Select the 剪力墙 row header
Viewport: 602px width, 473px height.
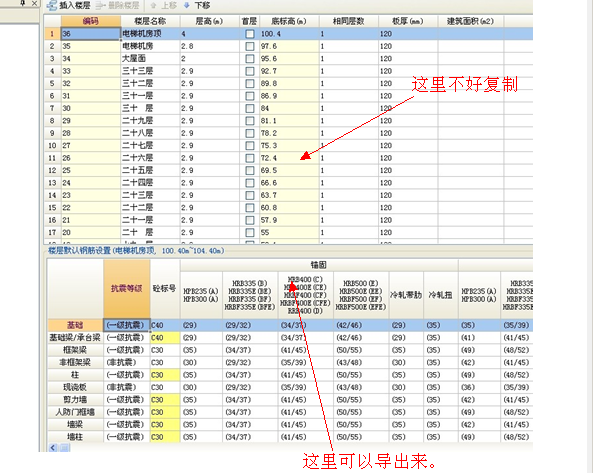click(75, 400)
